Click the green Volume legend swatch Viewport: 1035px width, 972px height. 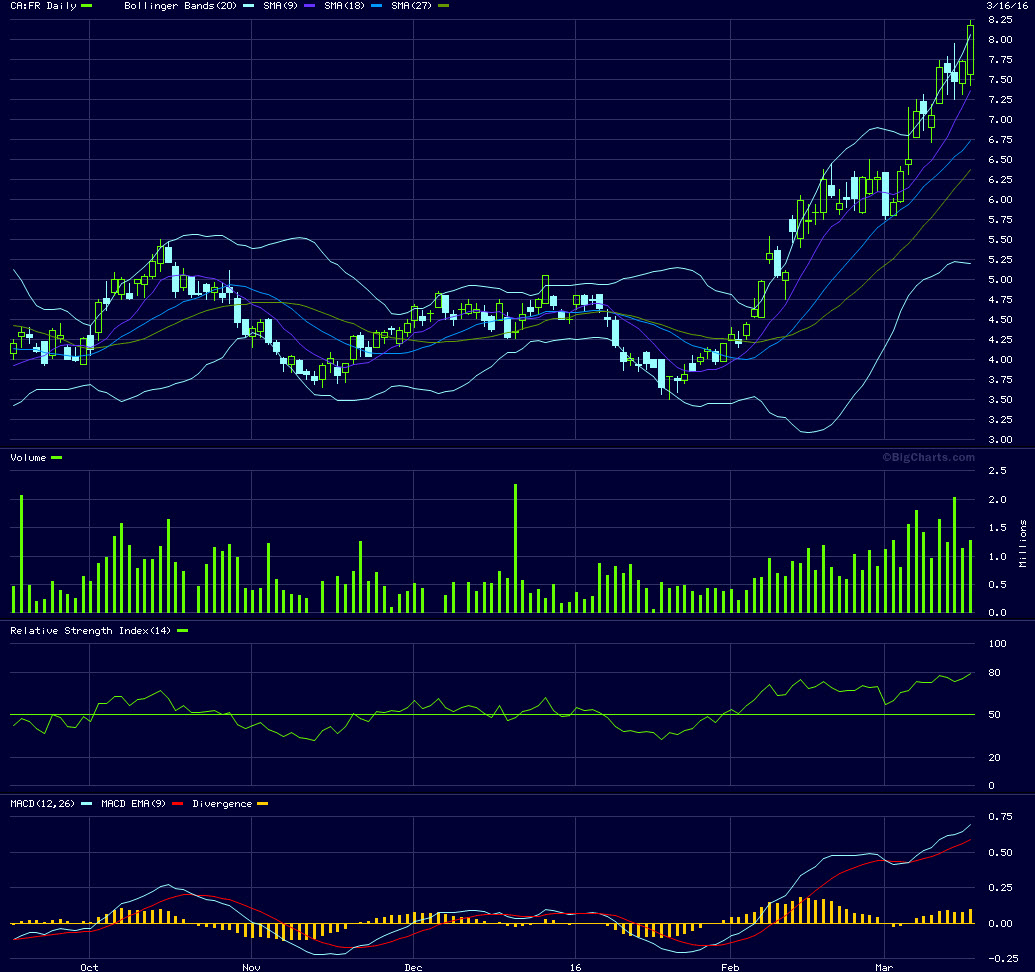(57, 458)
